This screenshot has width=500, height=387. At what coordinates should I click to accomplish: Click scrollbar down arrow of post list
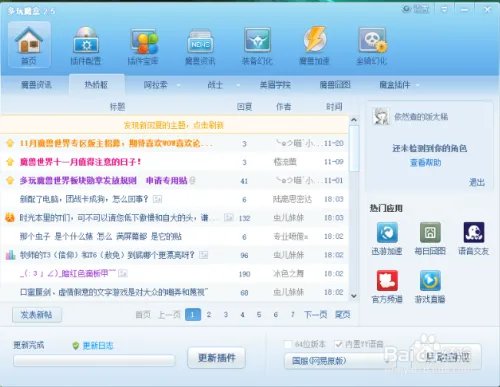(x=354, y=296)
